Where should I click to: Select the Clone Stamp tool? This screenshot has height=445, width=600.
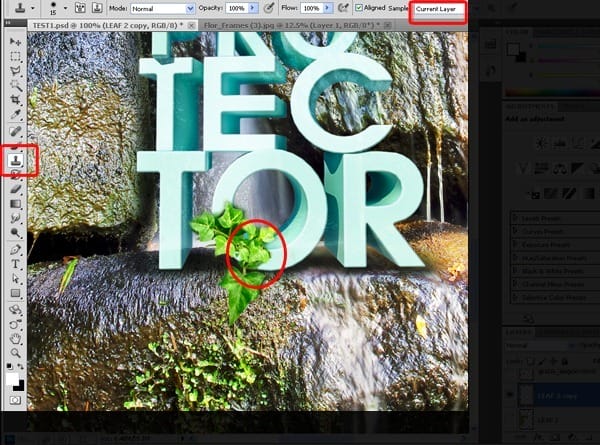pyautogui.click(x=16, y=160)
